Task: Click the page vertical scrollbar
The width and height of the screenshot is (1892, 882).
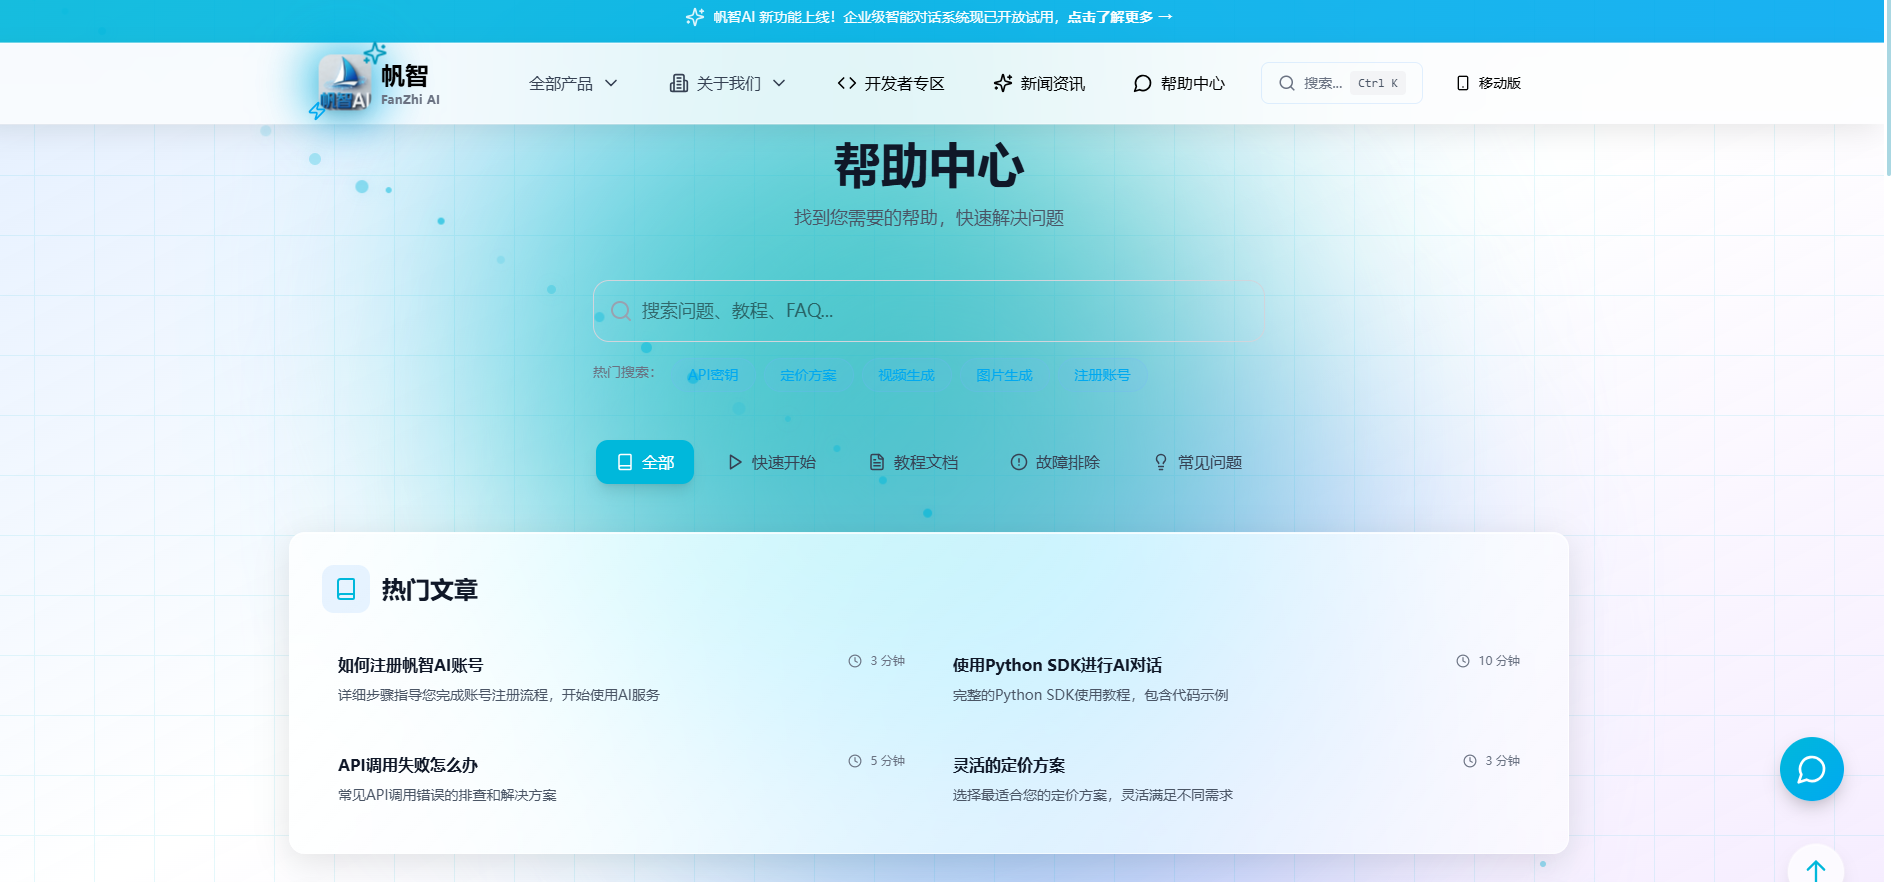Action: tap(1888, 88)
